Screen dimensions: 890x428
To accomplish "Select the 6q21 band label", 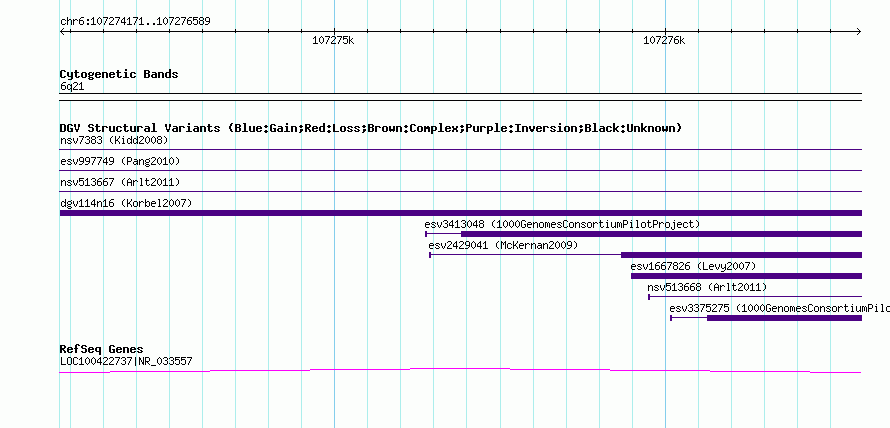I will pyautogui.click(x=72, y=87).
